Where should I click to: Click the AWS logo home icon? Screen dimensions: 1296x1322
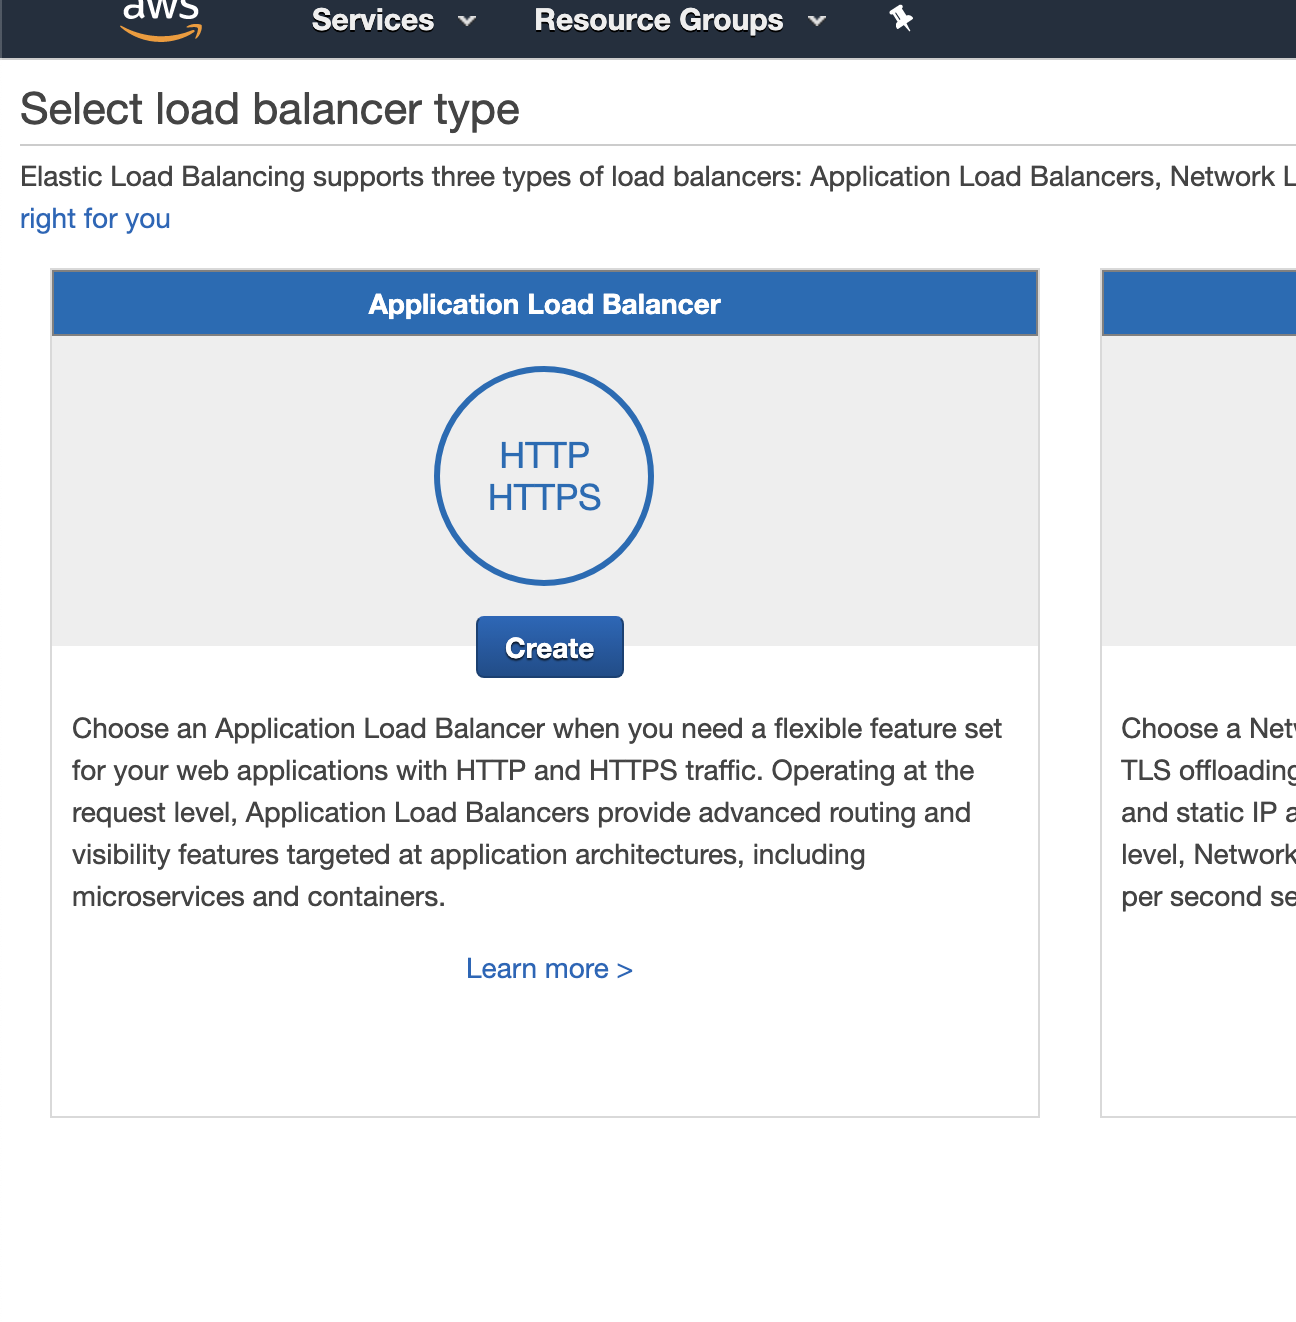tap(161, 20)
